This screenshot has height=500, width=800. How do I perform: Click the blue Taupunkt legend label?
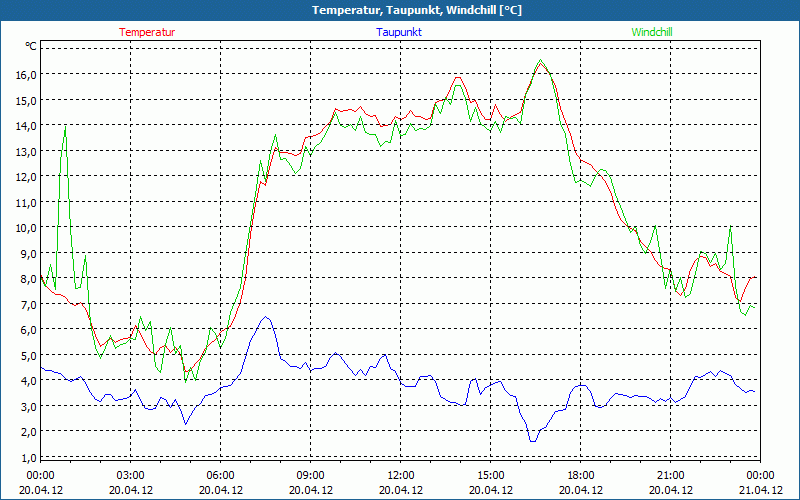tap(399, 32)
